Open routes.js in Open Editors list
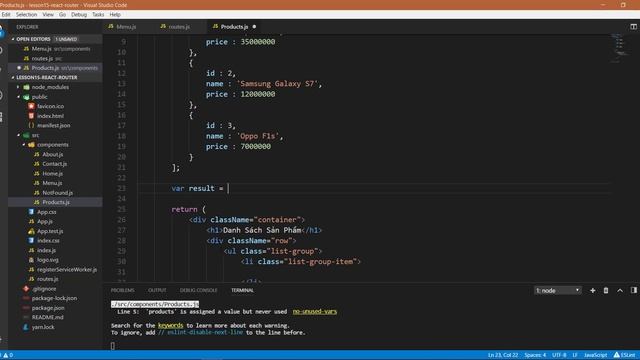This screenshot has height=360, width=640. [x=42, y=58]
